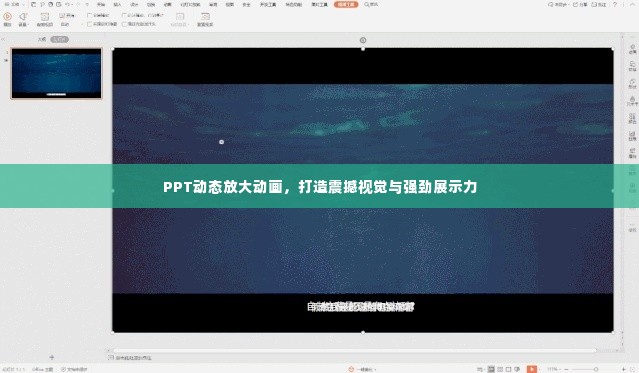Click the fit-to-window icon at the bottom right
This screenshot has height=373, width=639.
point(633,369)
